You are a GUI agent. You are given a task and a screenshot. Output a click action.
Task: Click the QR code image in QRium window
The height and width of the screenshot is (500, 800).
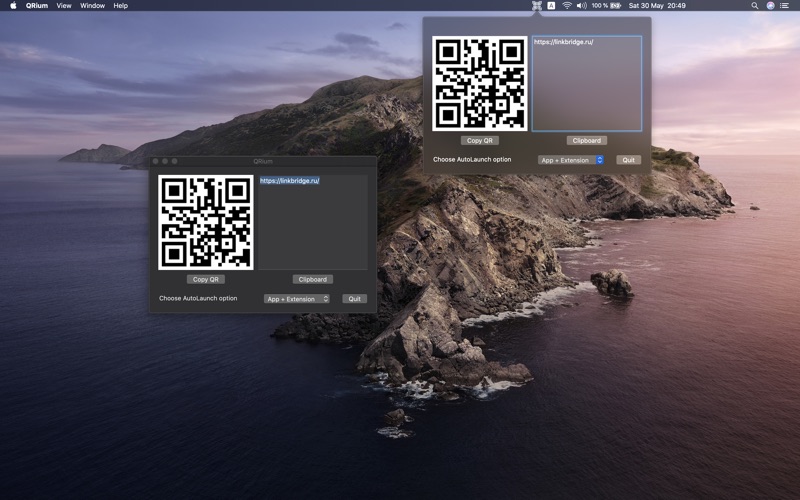pyautogui.click(x=206, y=222)
